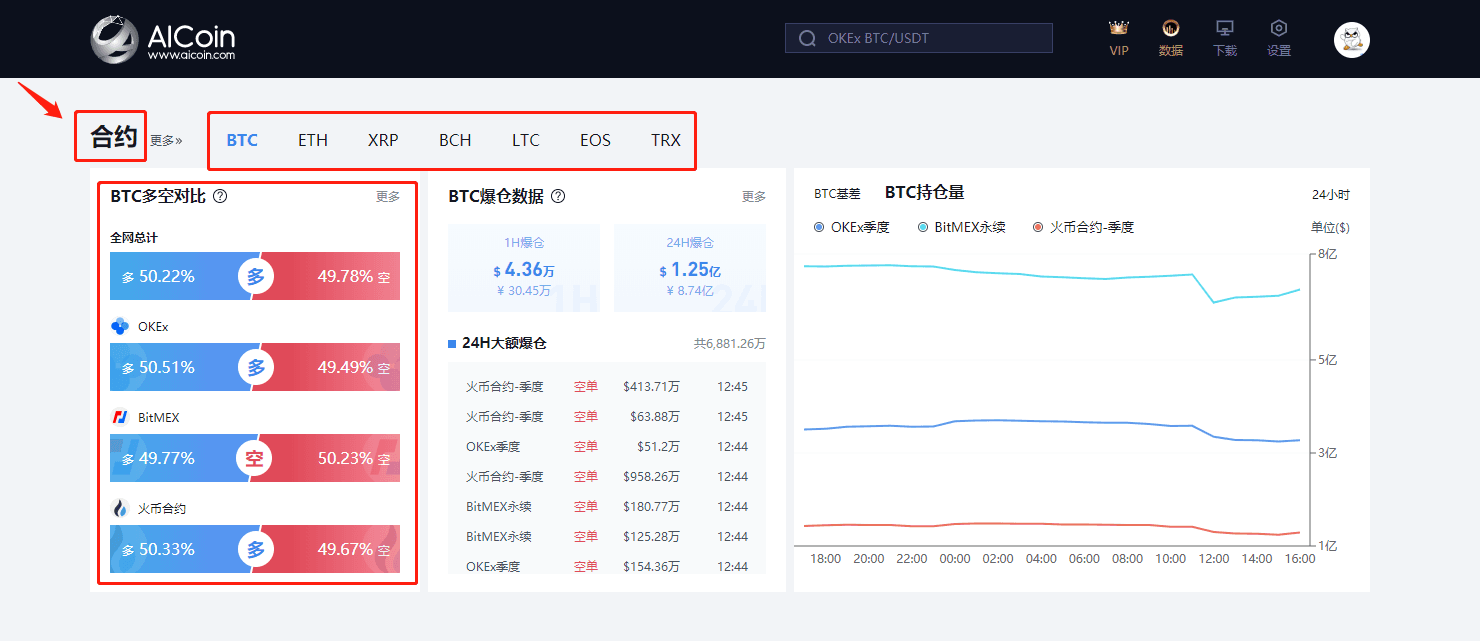Toggle OKEx季度 legend series

[851, 227]
